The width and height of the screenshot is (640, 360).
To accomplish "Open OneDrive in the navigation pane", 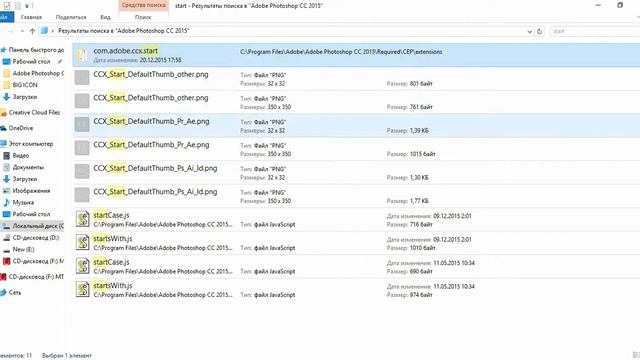I will pos(21,128).
